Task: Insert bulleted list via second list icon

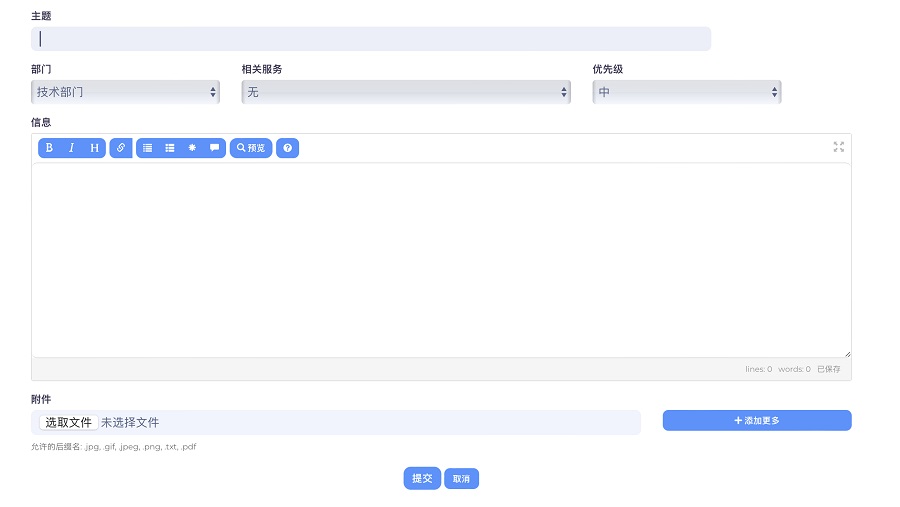Action: pos(170,148)
